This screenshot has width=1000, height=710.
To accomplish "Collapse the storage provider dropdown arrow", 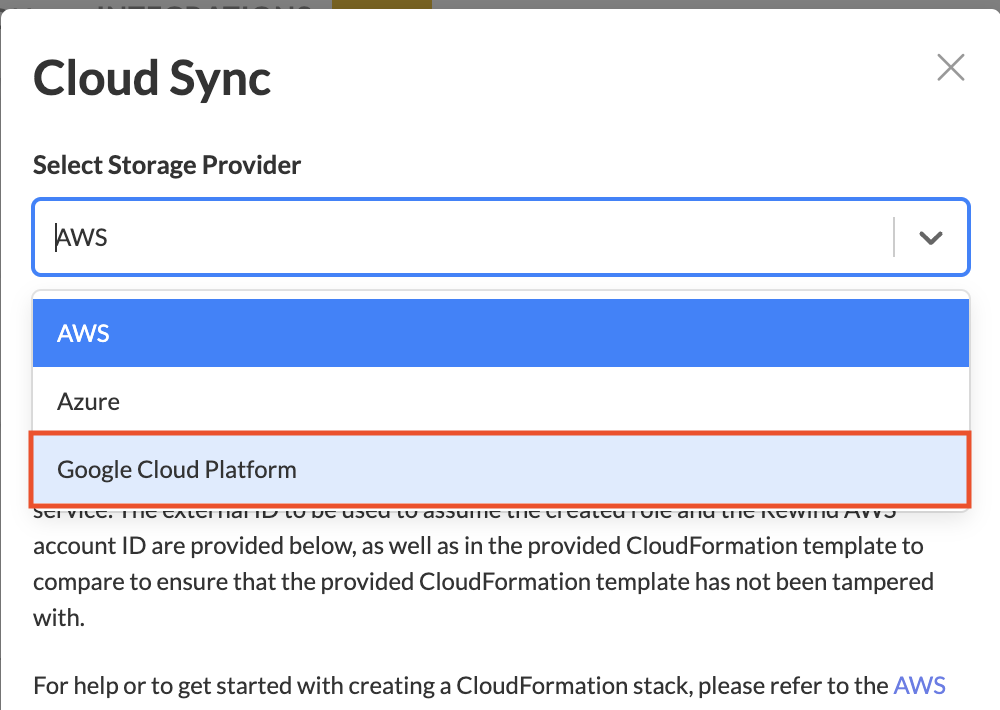I will pos(931,238).
